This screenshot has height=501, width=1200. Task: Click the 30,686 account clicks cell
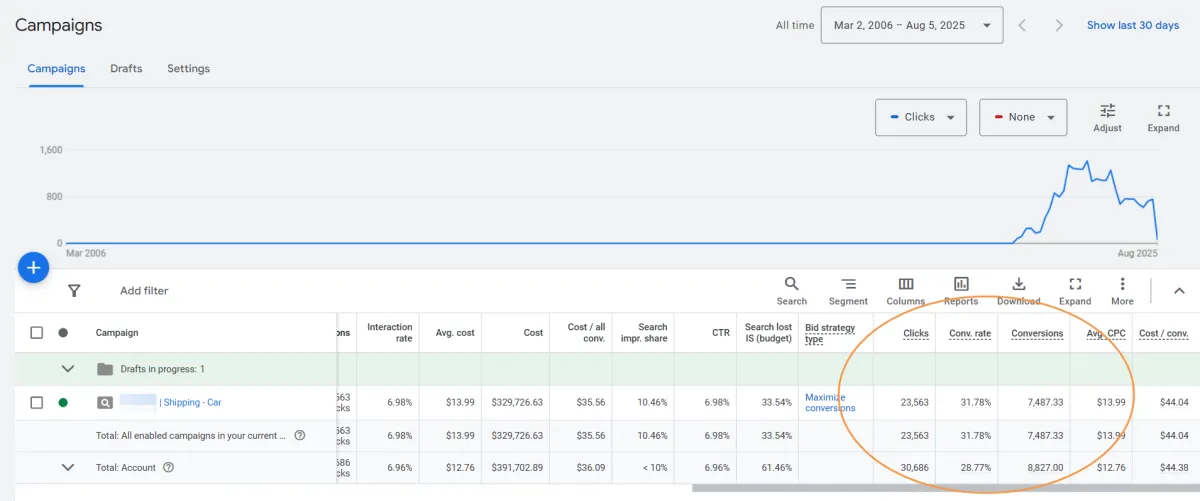pos(913,467)
